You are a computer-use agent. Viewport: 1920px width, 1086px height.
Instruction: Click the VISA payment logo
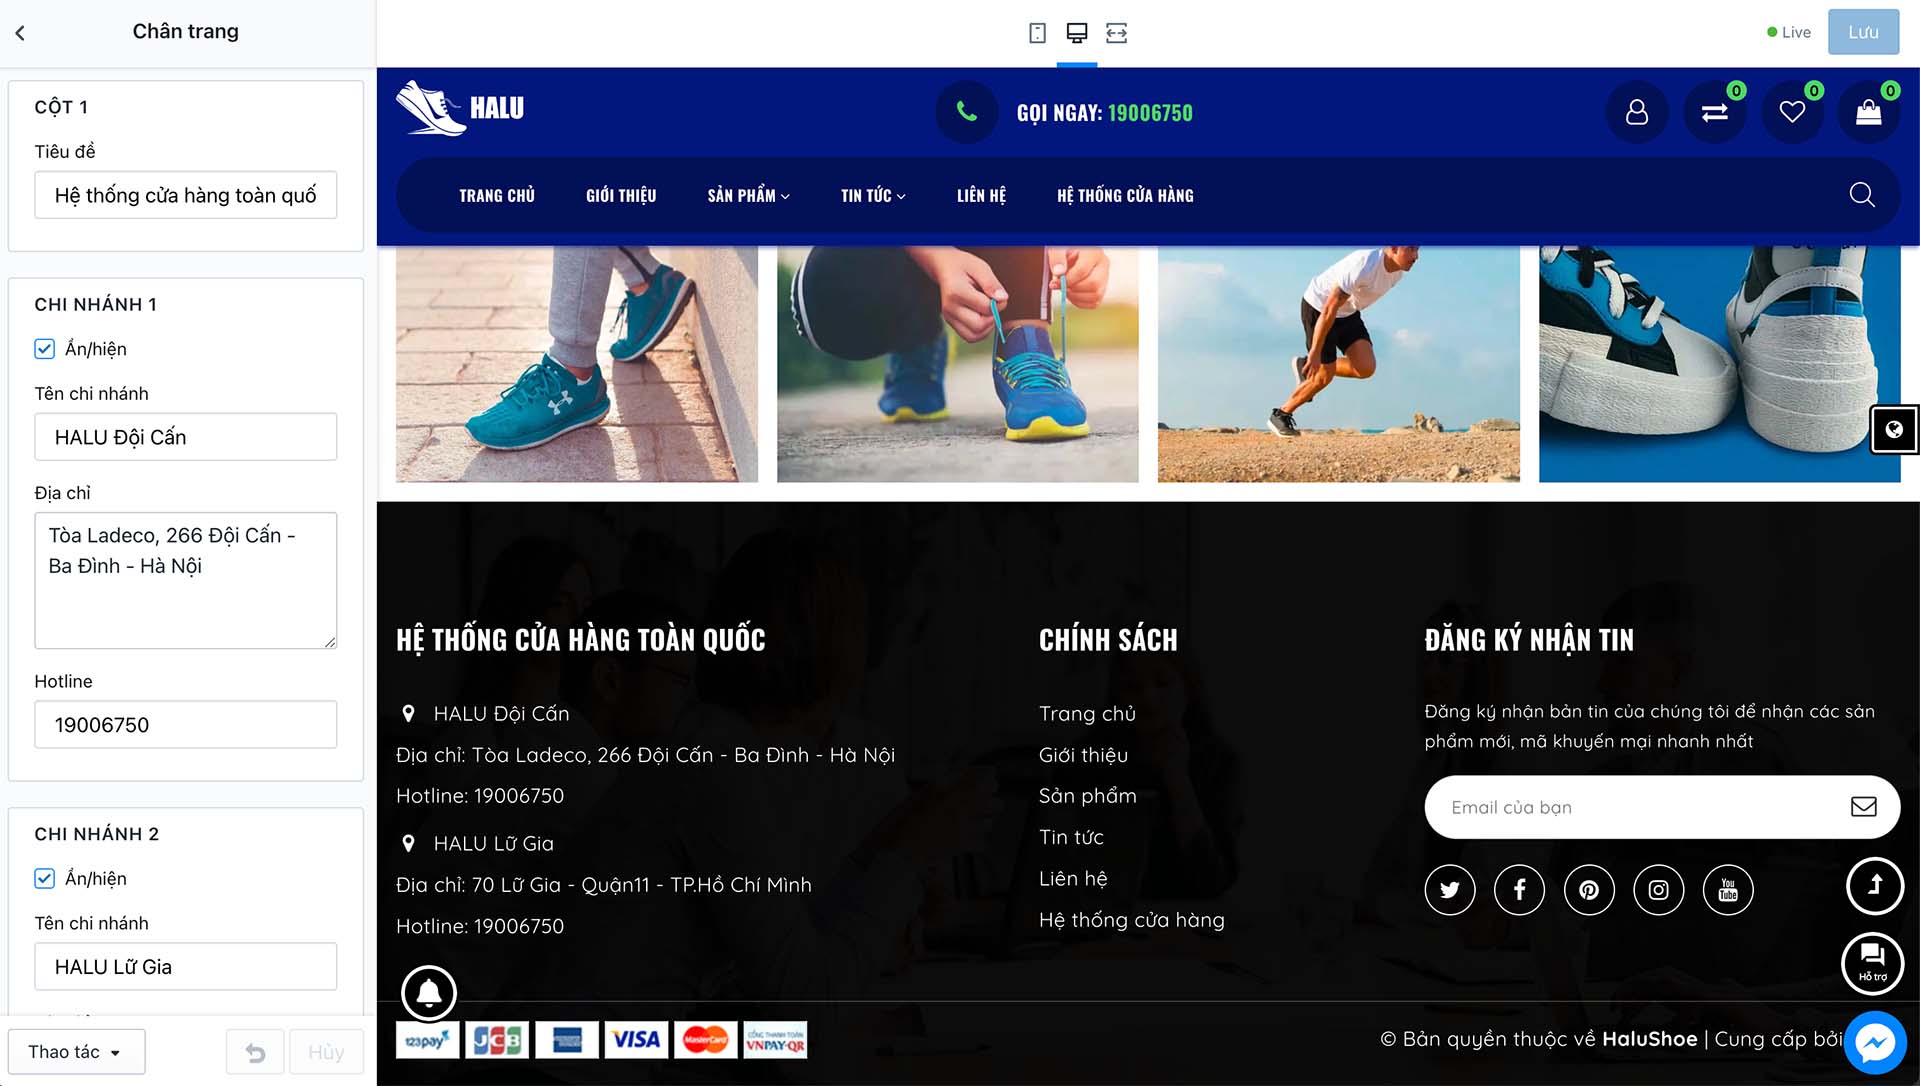636,1040
